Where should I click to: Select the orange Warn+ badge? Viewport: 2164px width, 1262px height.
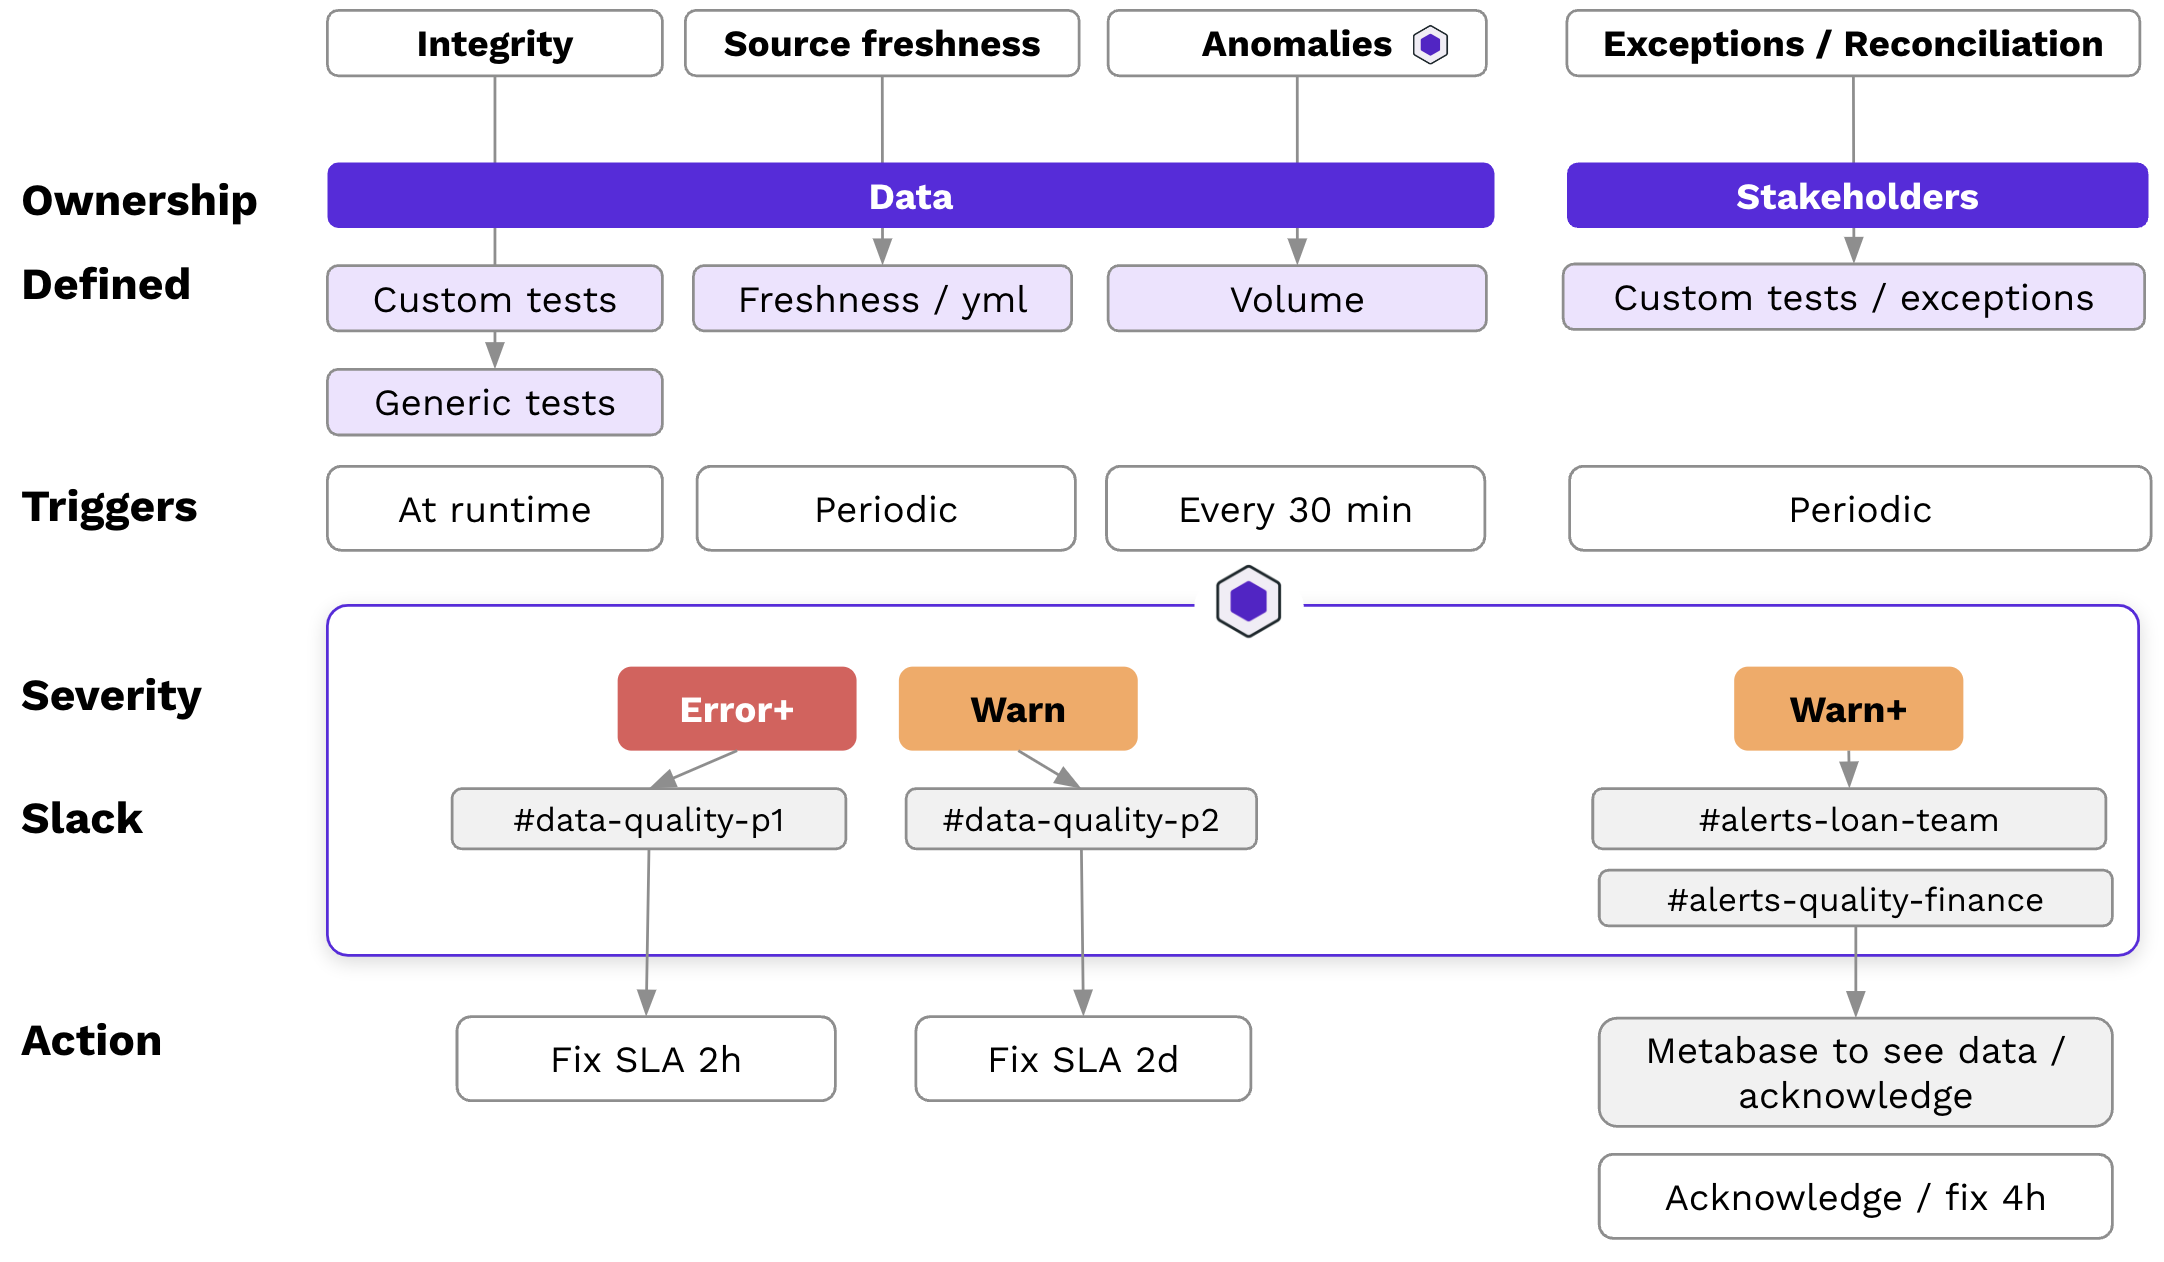(x=1847, y=709)
